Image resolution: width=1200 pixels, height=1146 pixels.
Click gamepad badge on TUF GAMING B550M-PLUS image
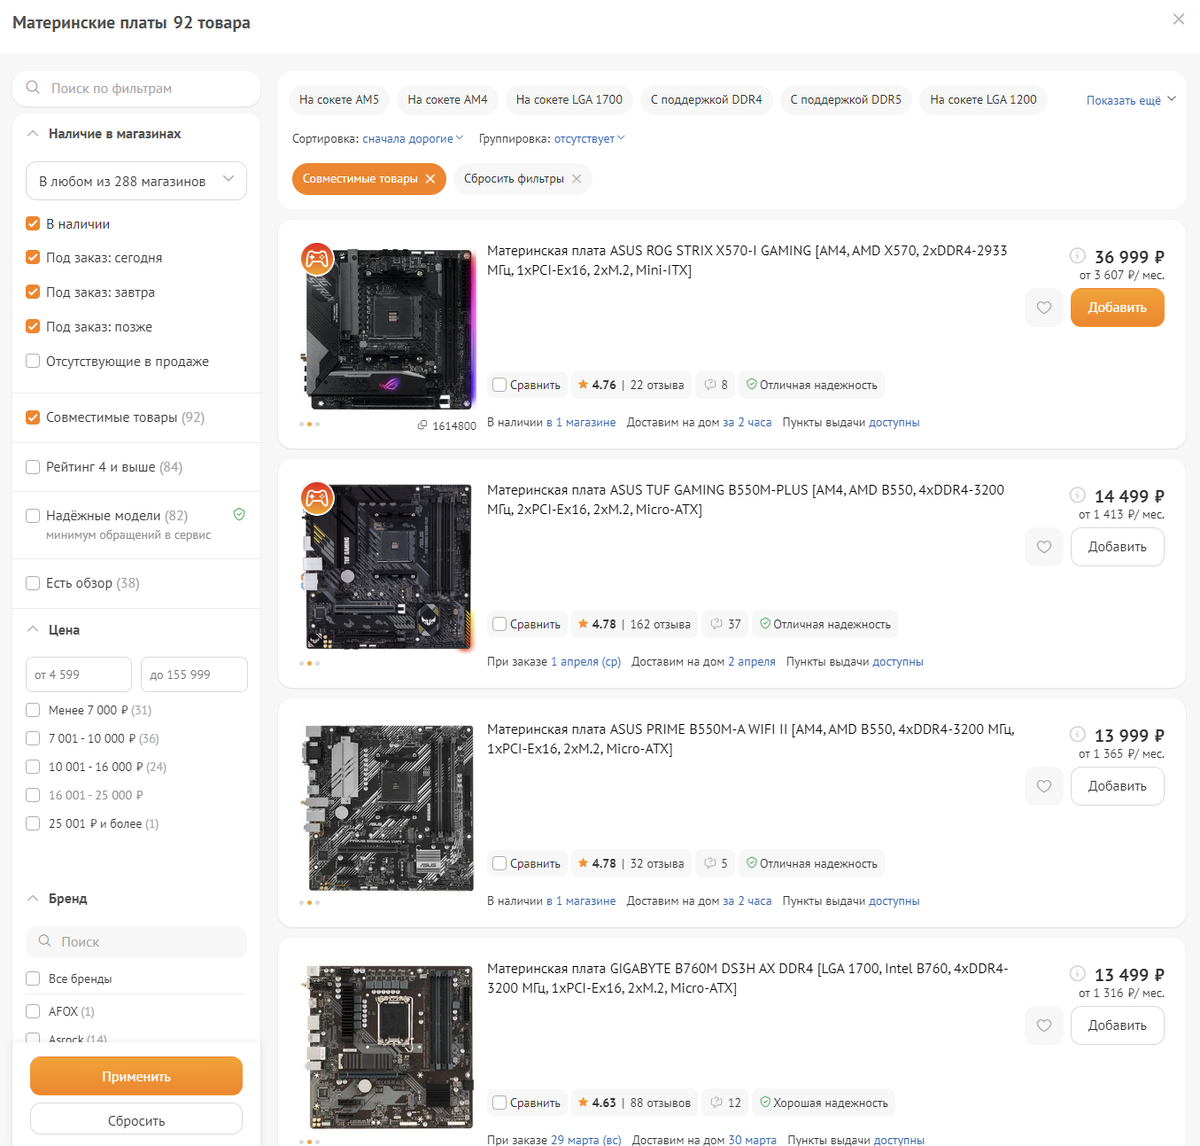tap(317, 498)
